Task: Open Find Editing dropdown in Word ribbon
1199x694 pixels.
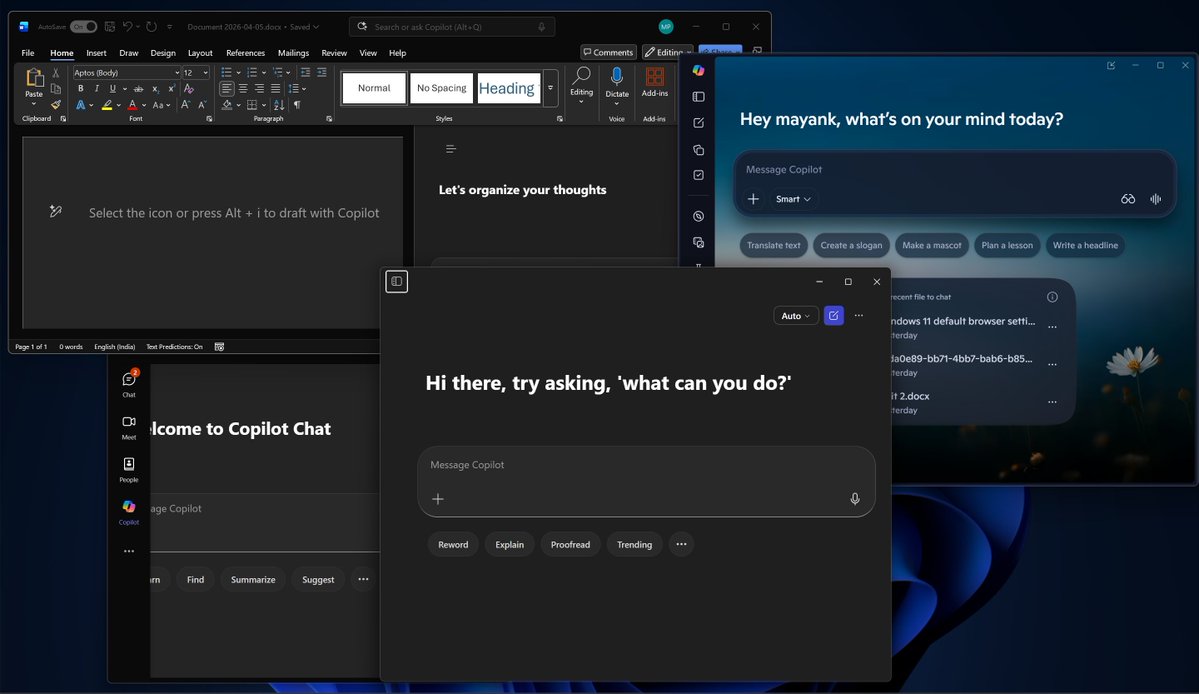Action: 581,84
